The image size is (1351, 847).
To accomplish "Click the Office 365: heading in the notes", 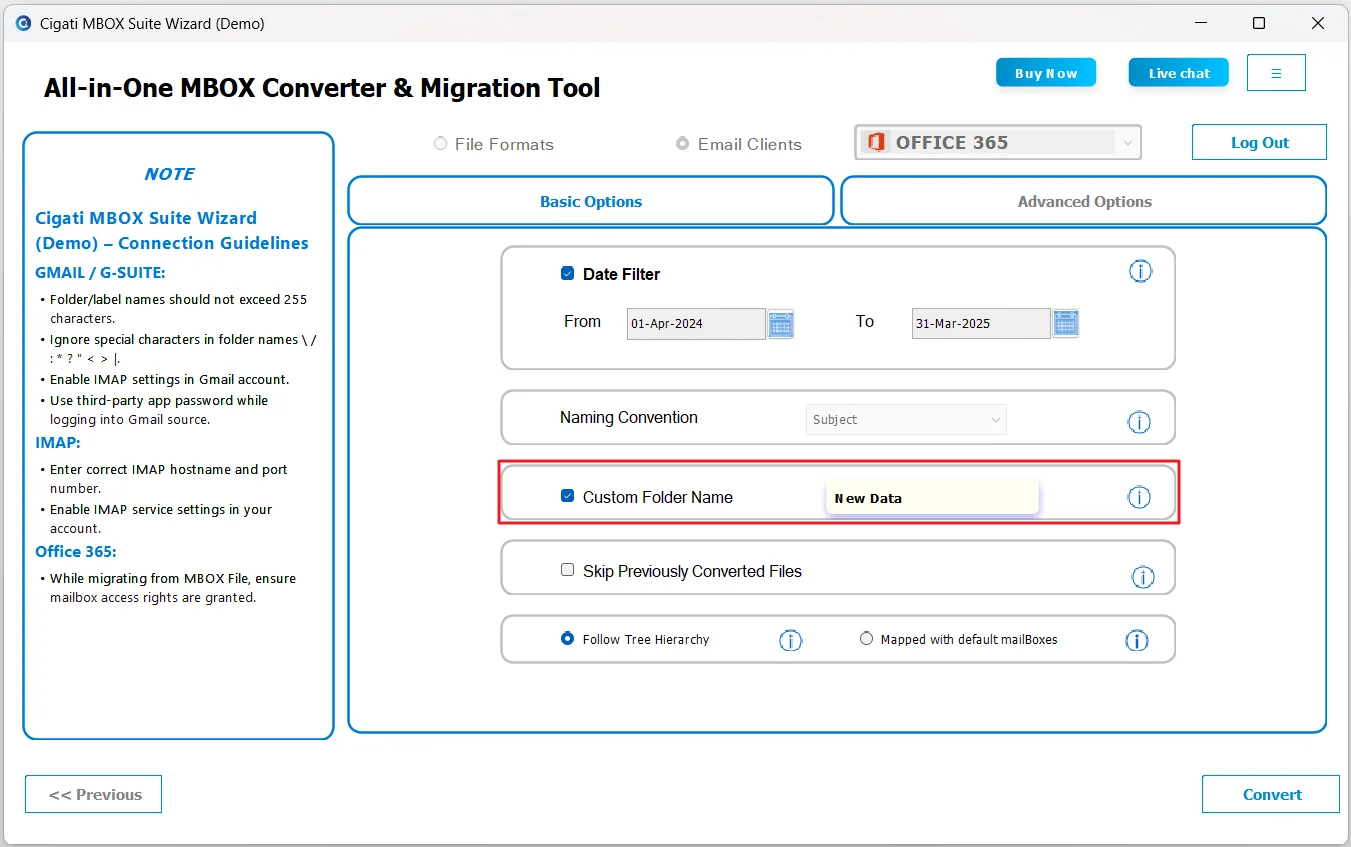I will 76,552.
